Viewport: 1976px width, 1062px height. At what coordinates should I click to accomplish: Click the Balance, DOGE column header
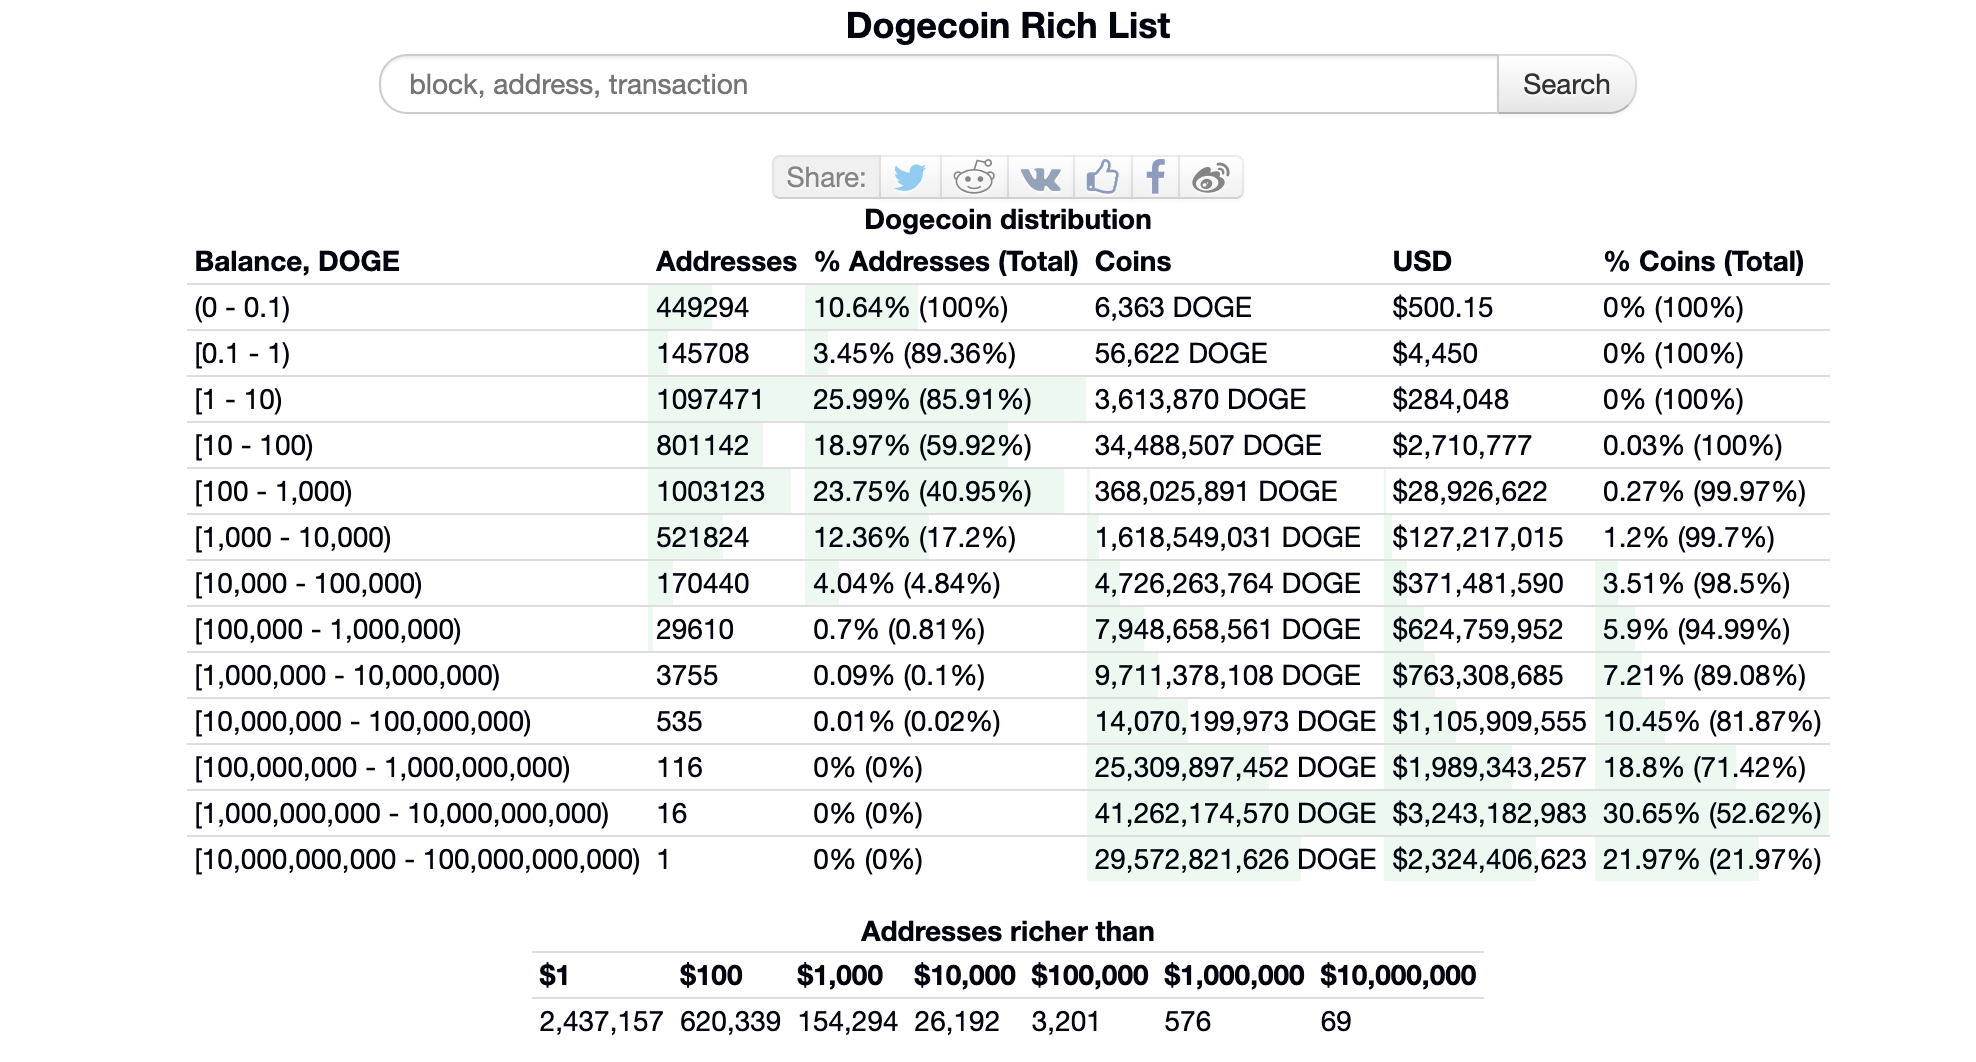tap(297, 262)
